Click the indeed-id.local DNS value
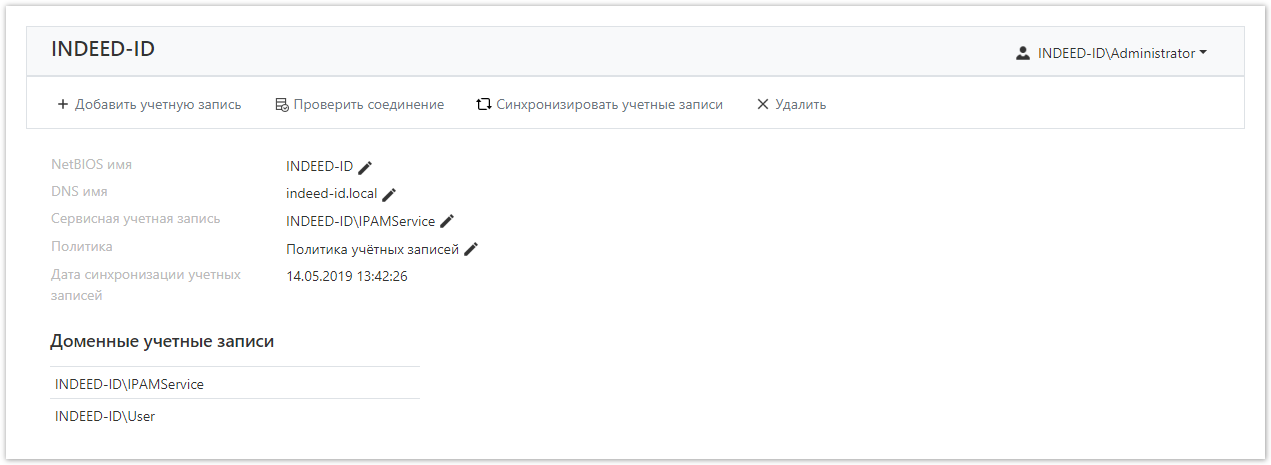Screen dimensions: 1271x465 (331, 194)
